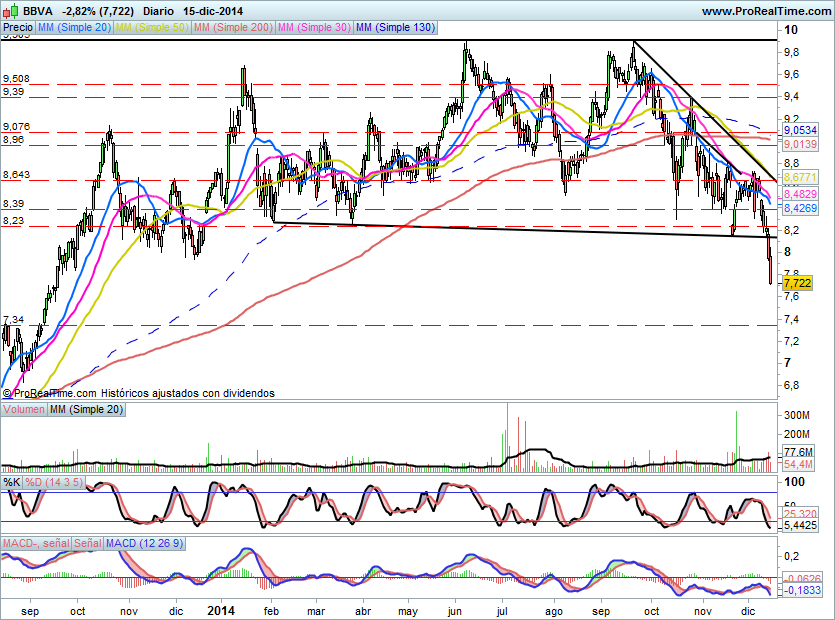Click the 8,39 level label

point(13,203)
